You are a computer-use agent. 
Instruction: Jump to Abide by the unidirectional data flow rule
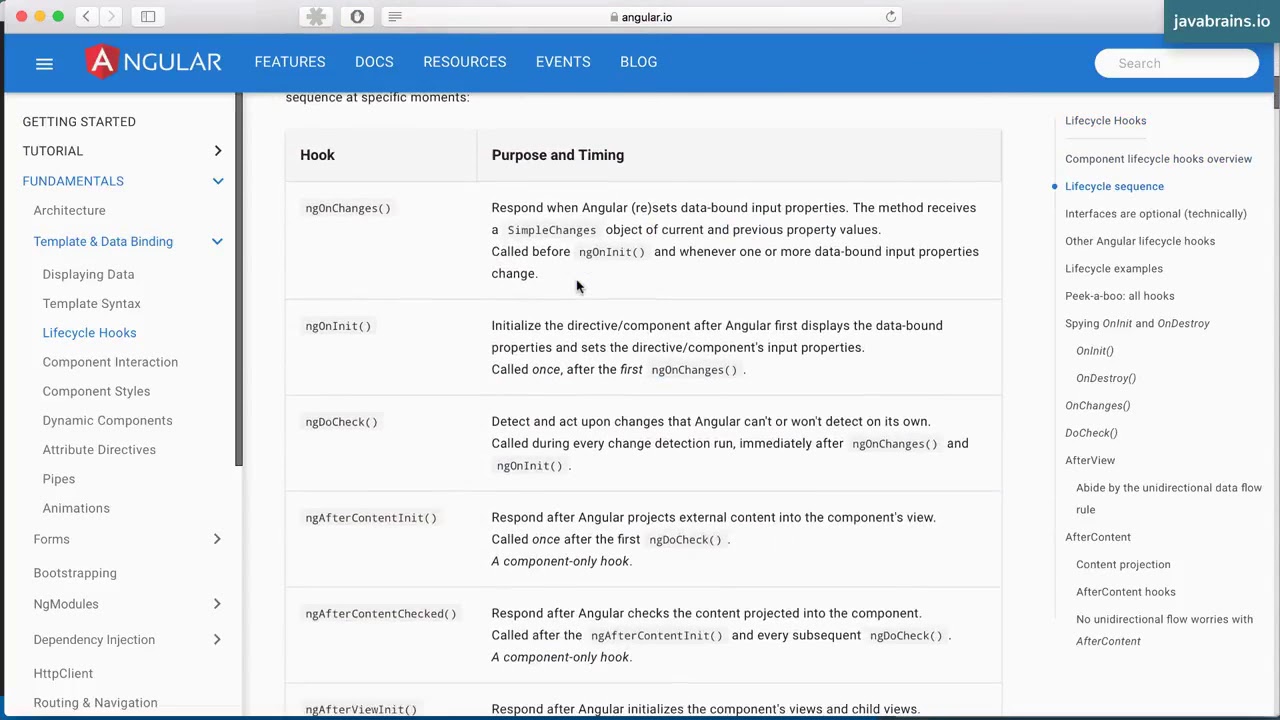coord(1169,498)
